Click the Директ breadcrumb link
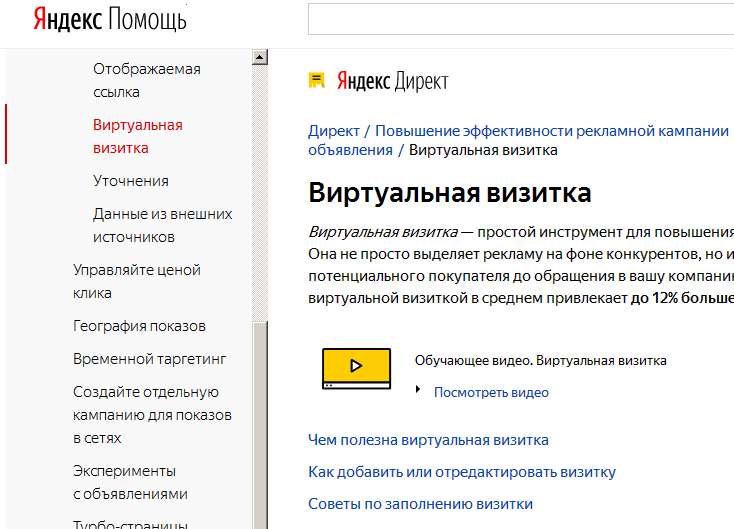 click(334, 131)
